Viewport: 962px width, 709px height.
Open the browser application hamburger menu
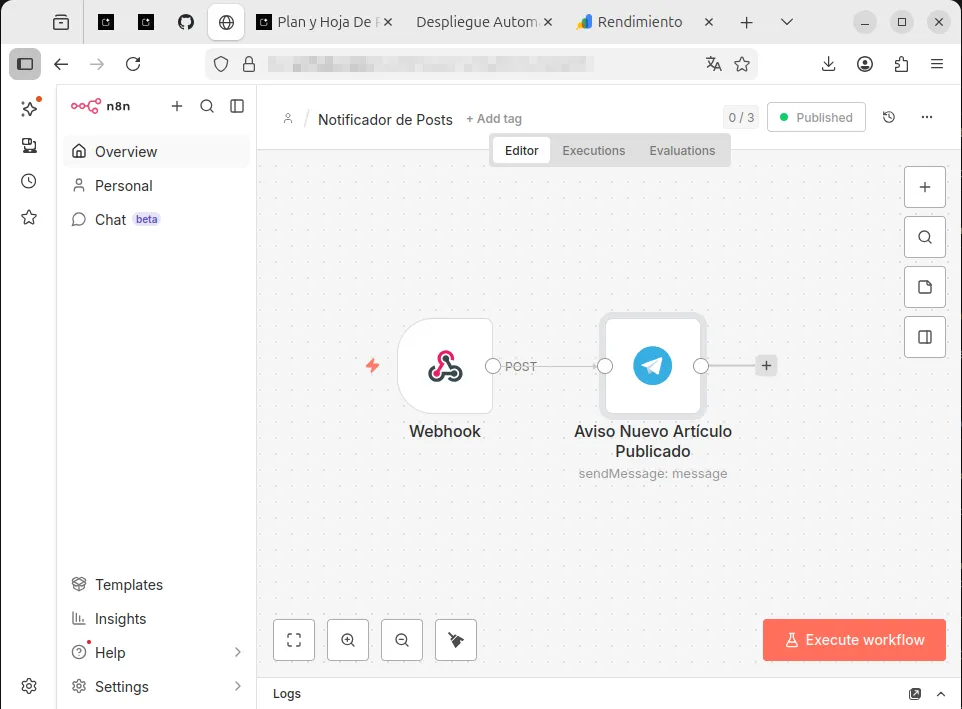click(x=937, y=64)
